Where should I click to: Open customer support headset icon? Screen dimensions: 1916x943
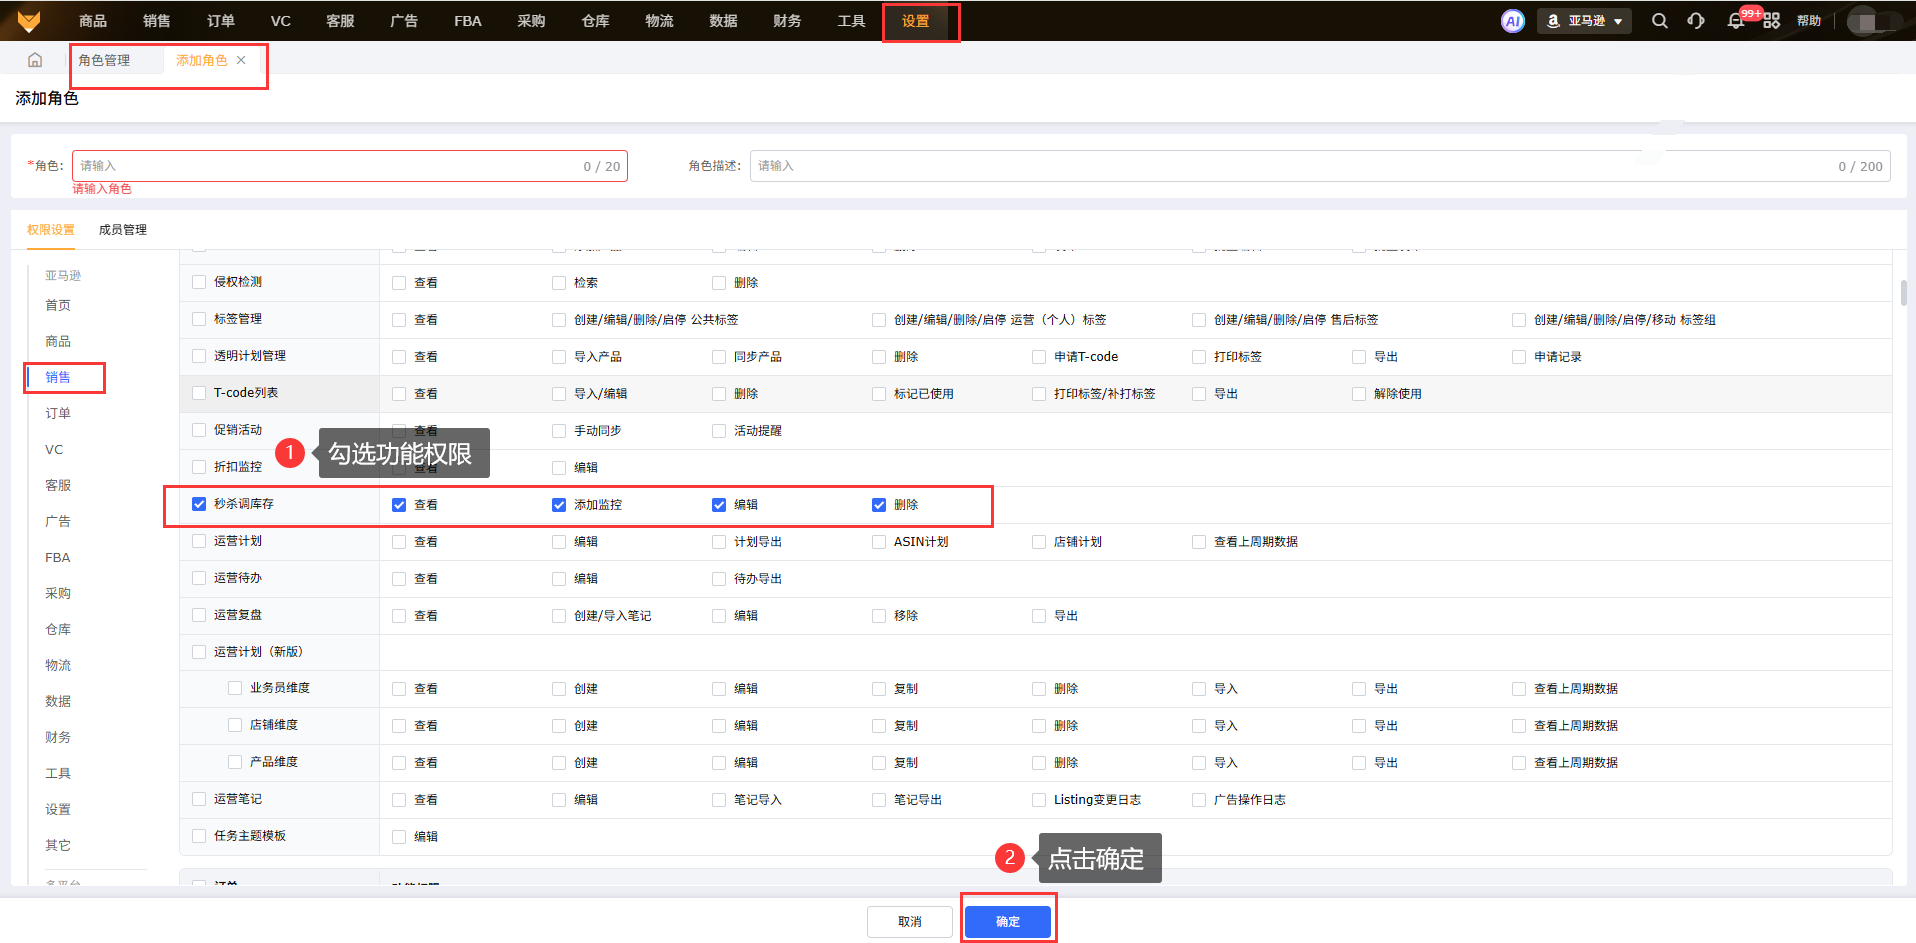[1696, 21]
